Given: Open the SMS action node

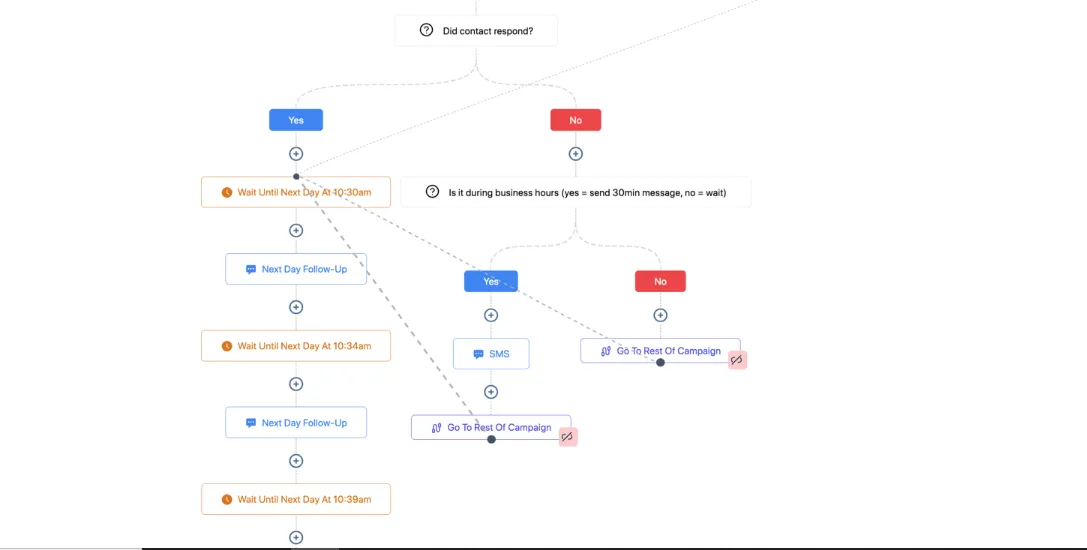Looking at the screenshot, I should tap(491, 354).
